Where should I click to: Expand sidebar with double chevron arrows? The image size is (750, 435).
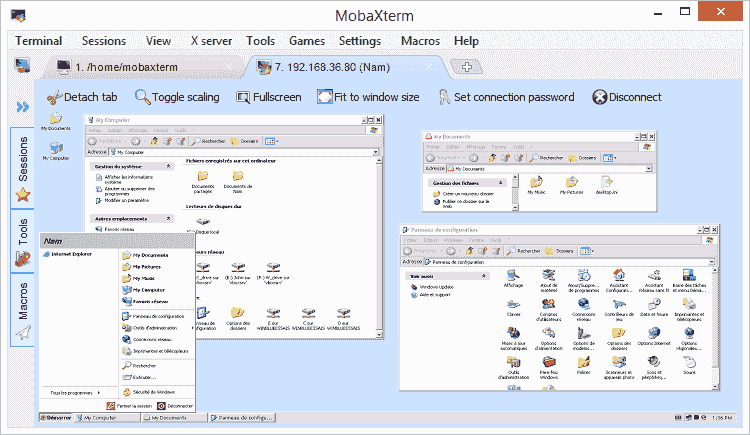tap(22, 106)
